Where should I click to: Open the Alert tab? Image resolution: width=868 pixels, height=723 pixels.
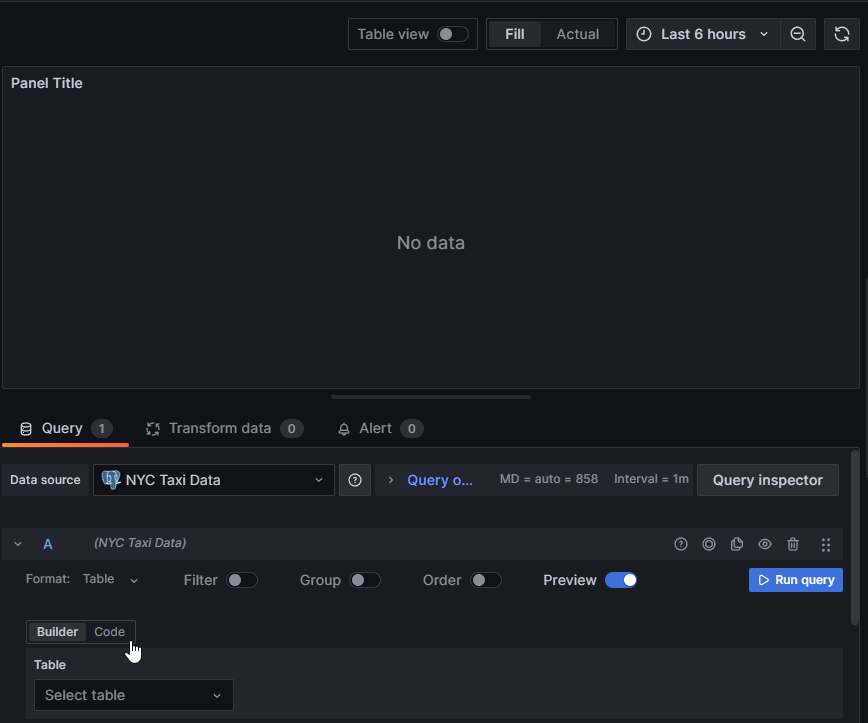click(x=379, y=428)
